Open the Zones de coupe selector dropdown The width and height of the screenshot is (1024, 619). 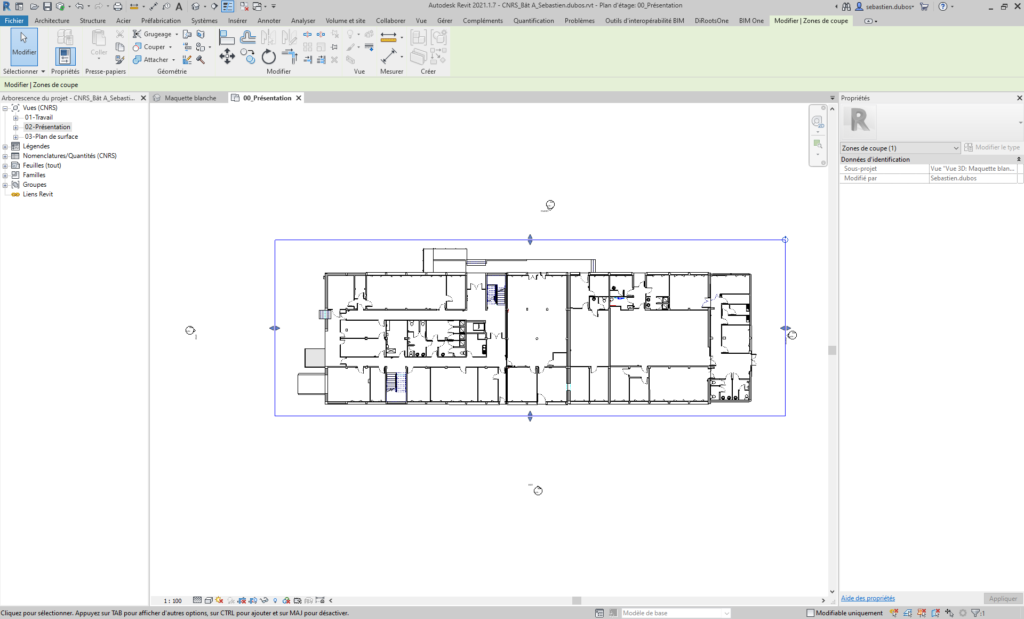(x=956, y=147)
